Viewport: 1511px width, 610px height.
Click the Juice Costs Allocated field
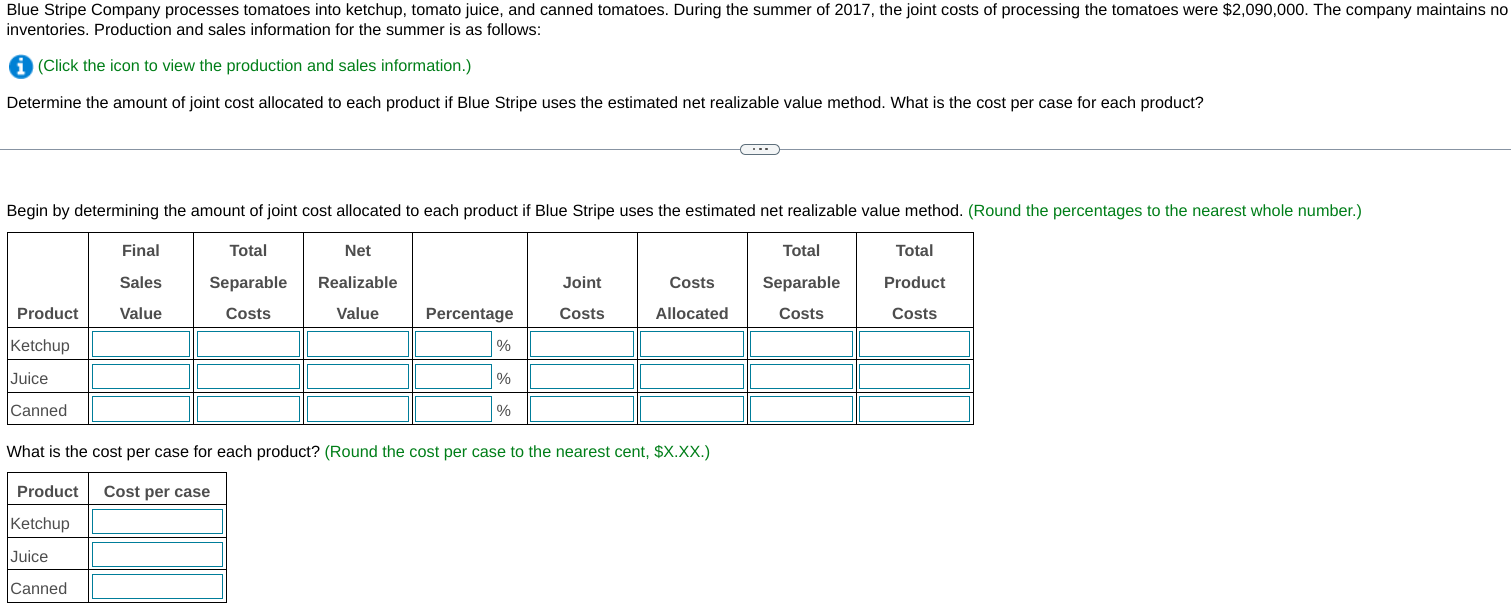pyautogui.click(x=691, y=376)
